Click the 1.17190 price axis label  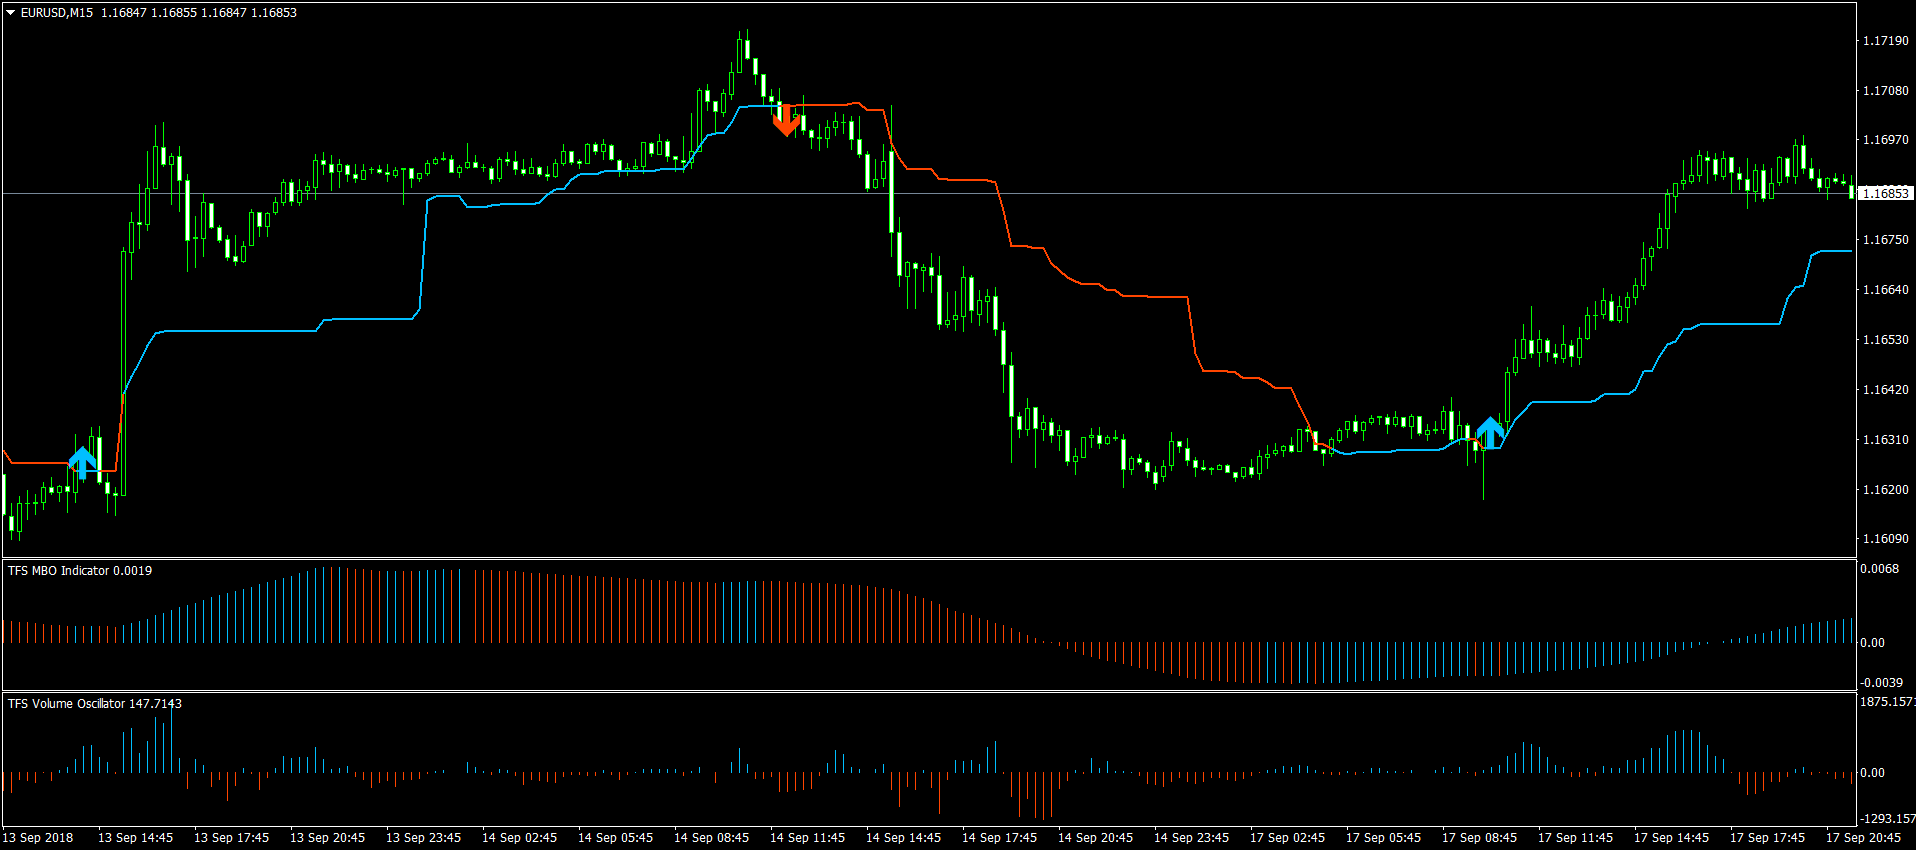[x=1885, y=41]
